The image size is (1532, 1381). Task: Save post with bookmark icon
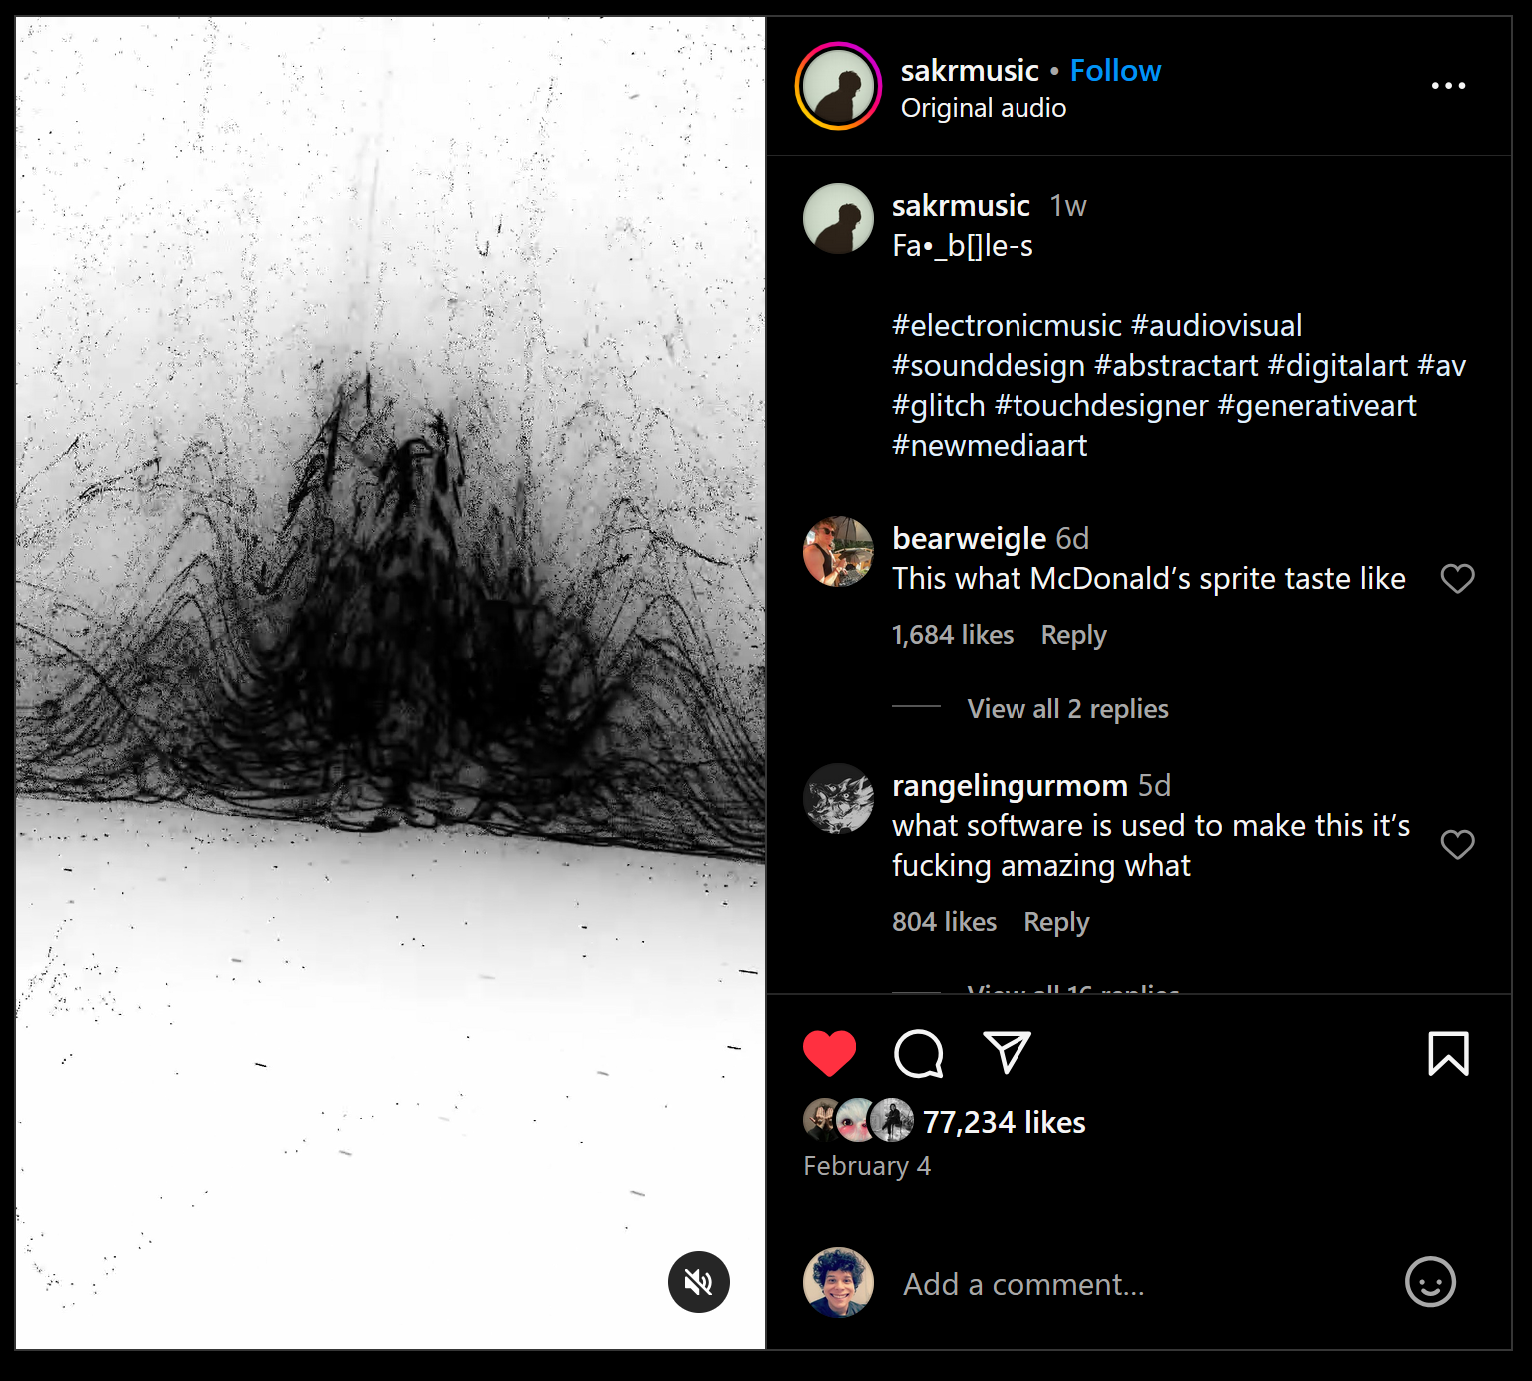tap(1448, 1053)
